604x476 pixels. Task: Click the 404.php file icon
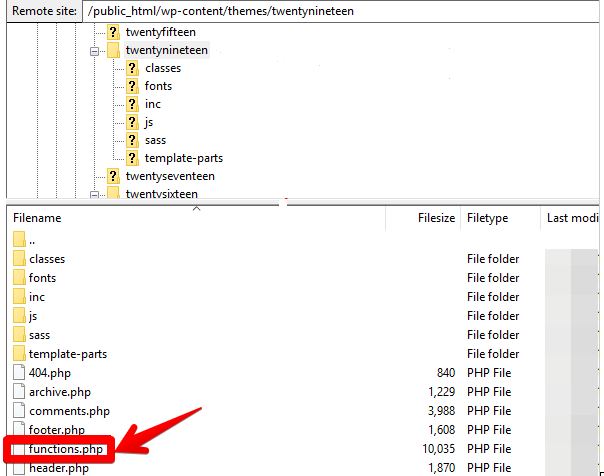point(20,373)
